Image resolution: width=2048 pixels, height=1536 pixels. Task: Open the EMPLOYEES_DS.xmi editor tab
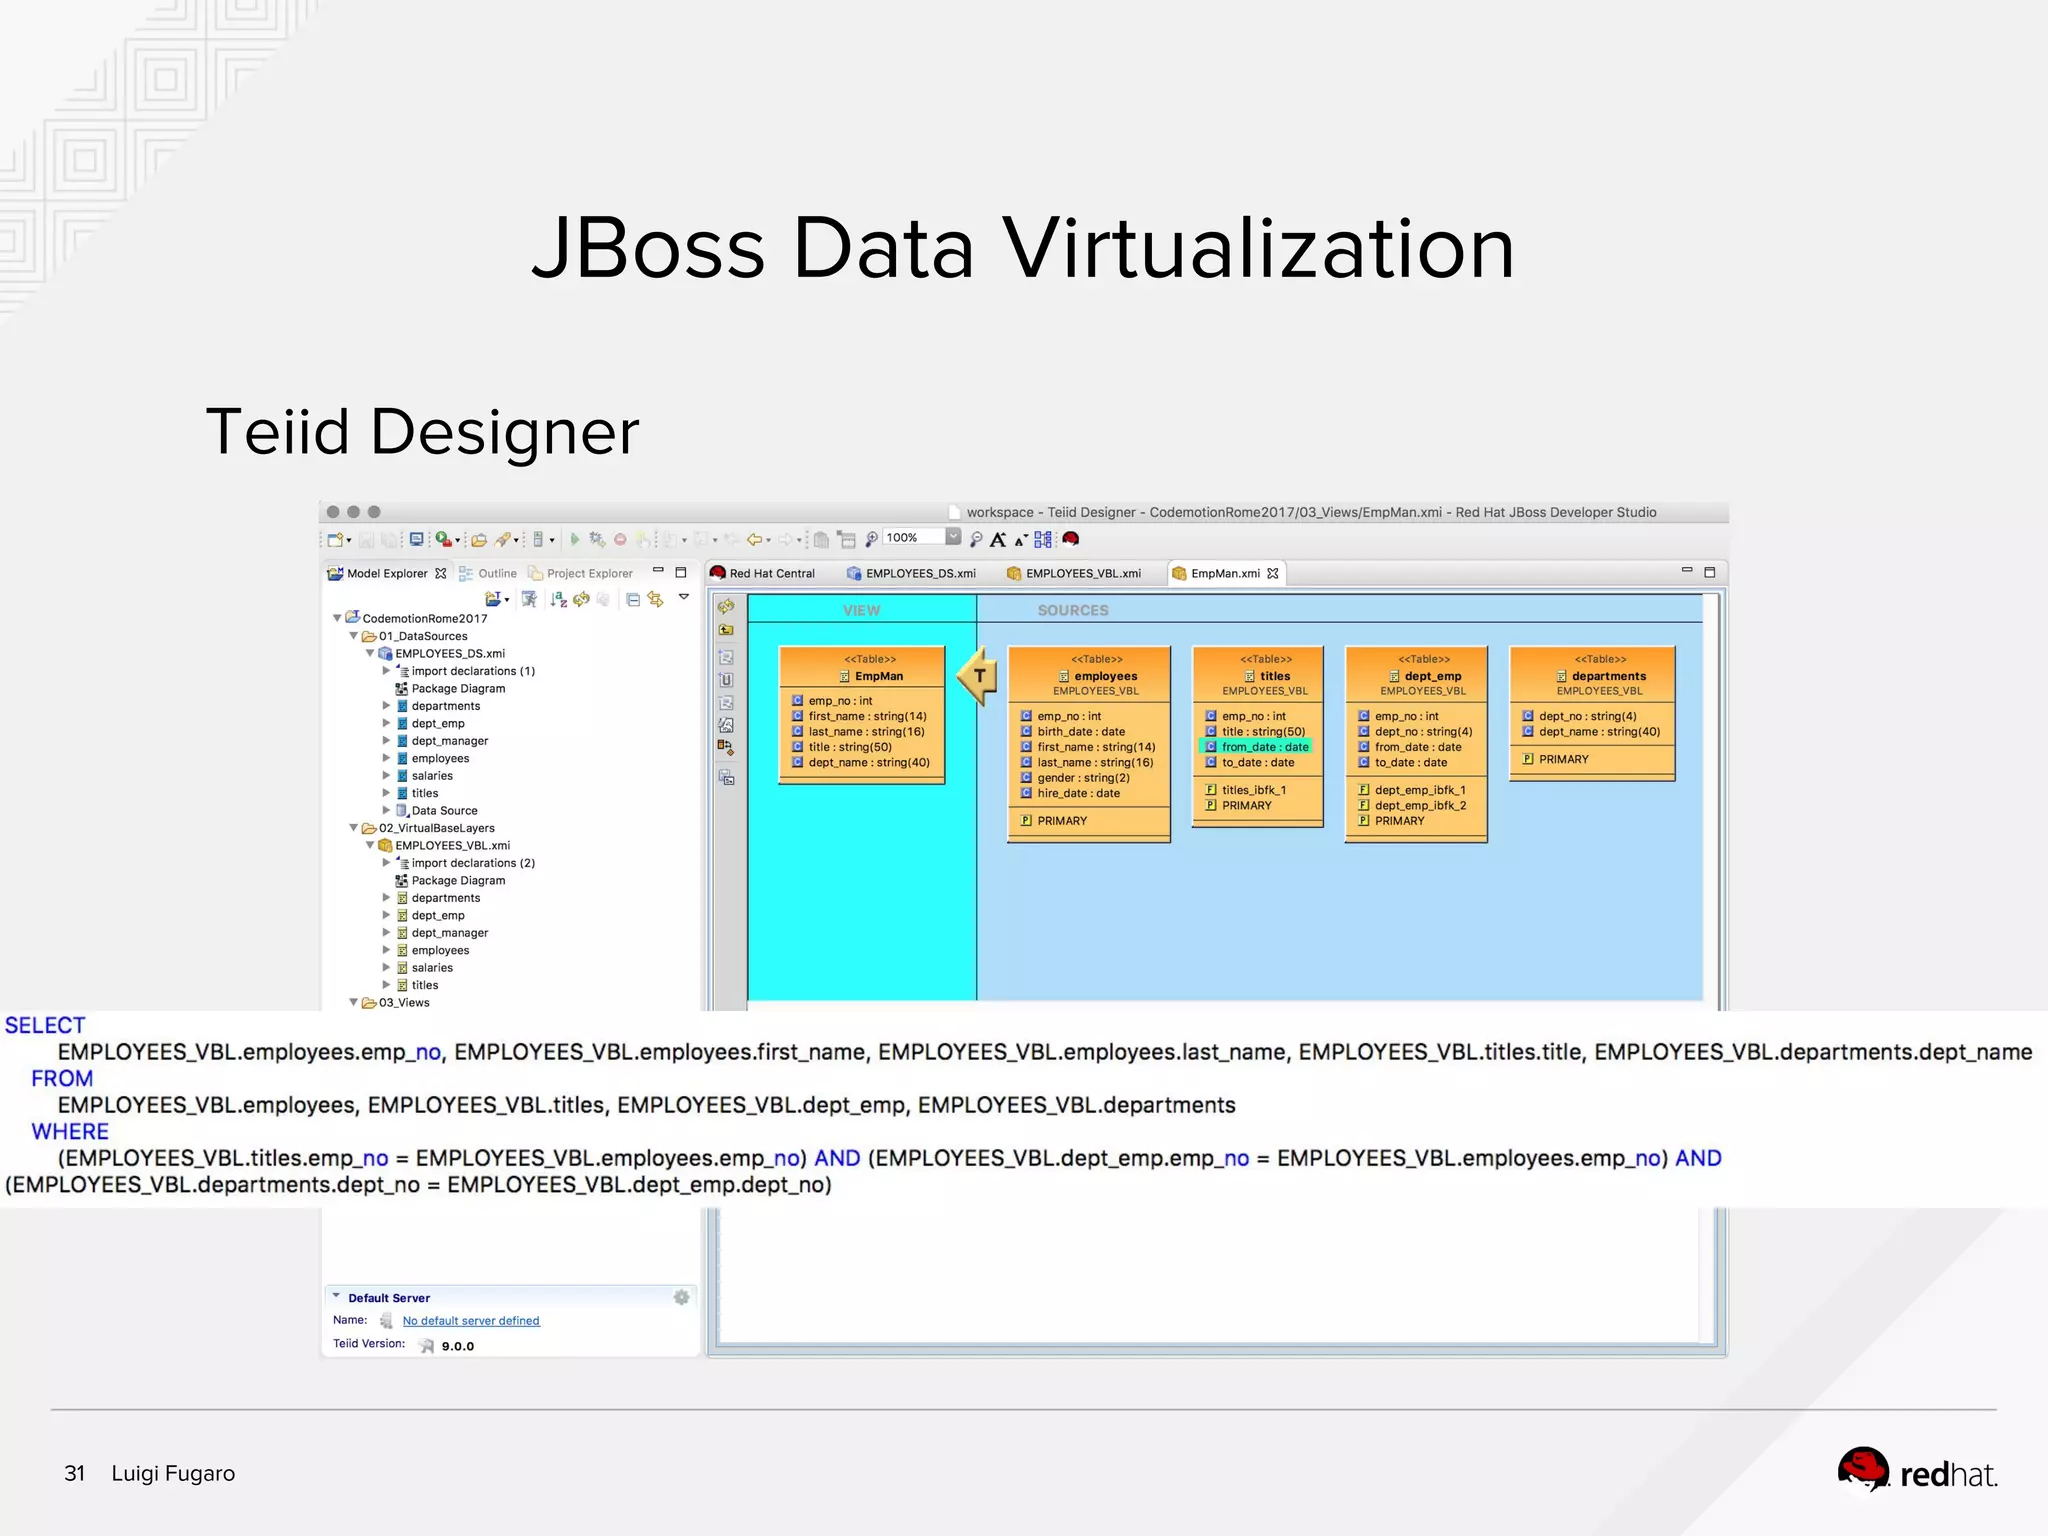tap(911, 573)
